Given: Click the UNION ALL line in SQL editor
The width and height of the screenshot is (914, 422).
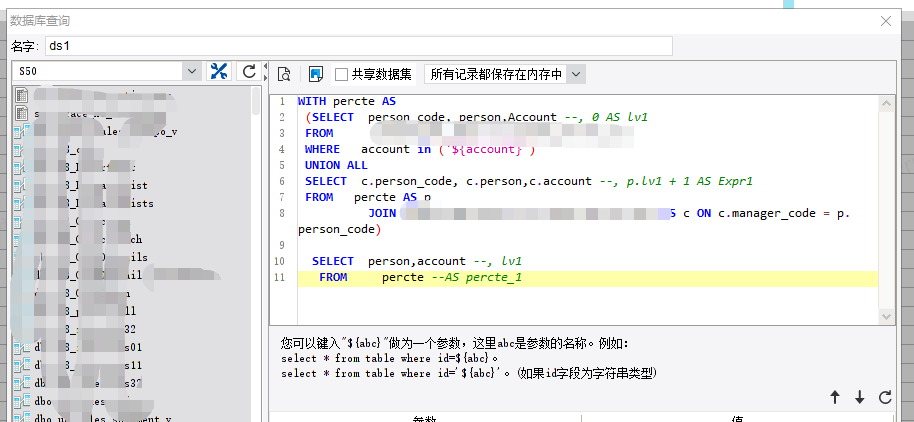Looking at the screenshot, I should click(336, 165).
